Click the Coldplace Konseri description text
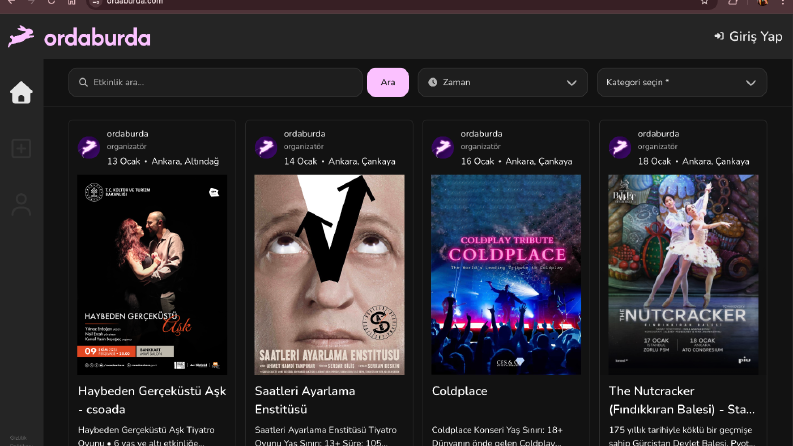Image resolution: width=793 pixels, height=446 pixels. pos(497,436)
